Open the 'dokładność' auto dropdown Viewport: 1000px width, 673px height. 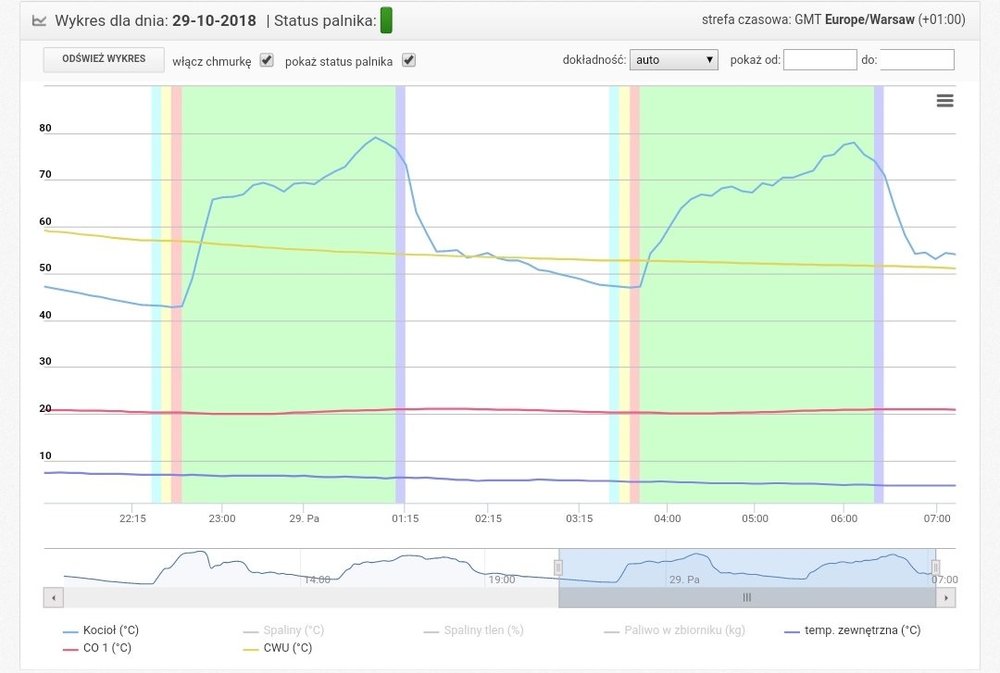pos(674,60)
